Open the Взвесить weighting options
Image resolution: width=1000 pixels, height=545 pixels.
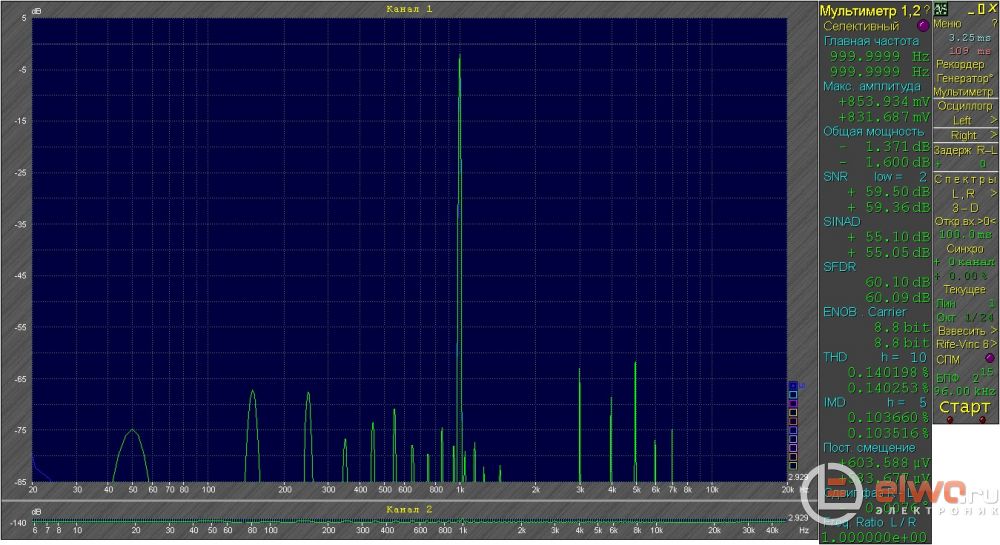click(964, 329)
